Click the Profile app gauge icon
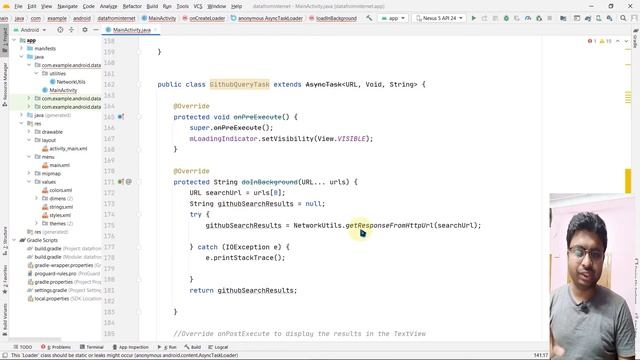 (x=528, y=18)
